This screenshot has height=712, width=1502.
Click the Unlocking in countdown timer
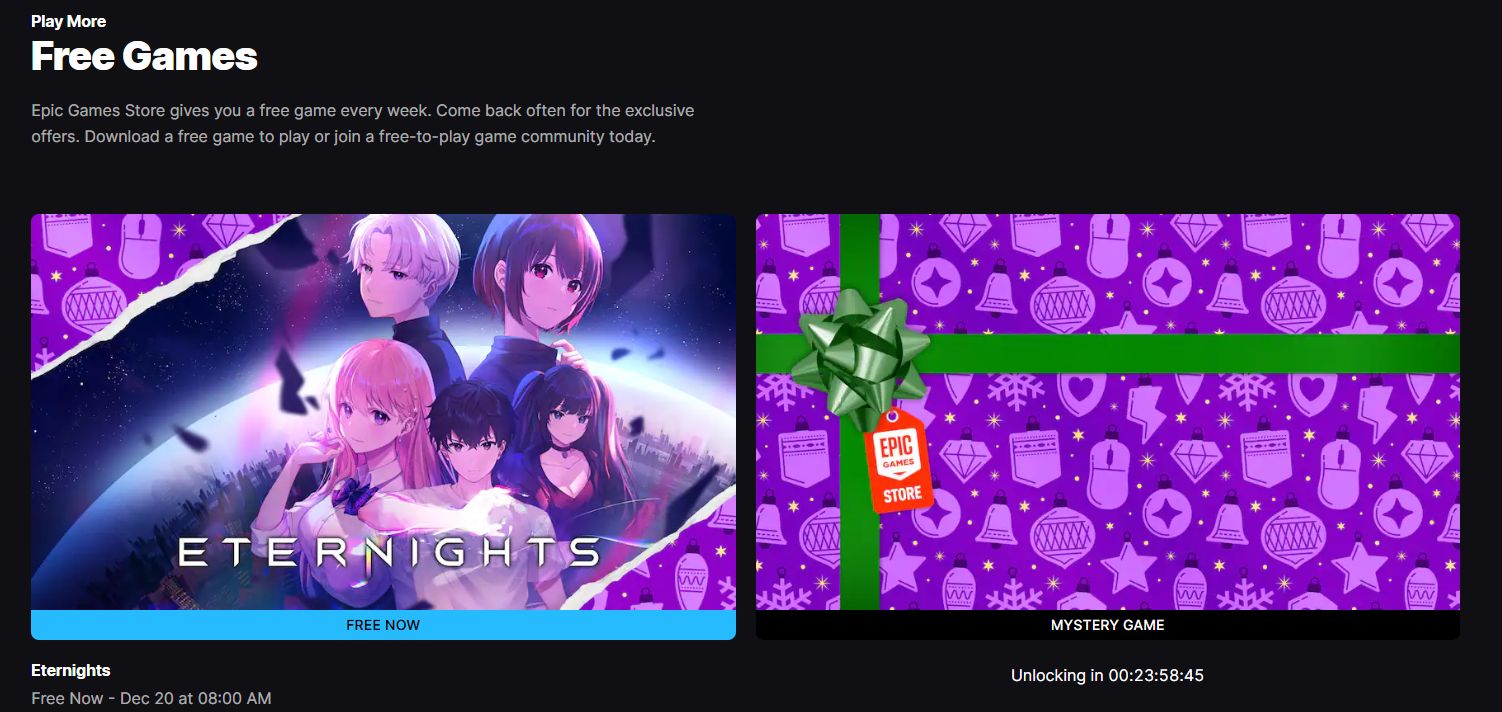1107,676
